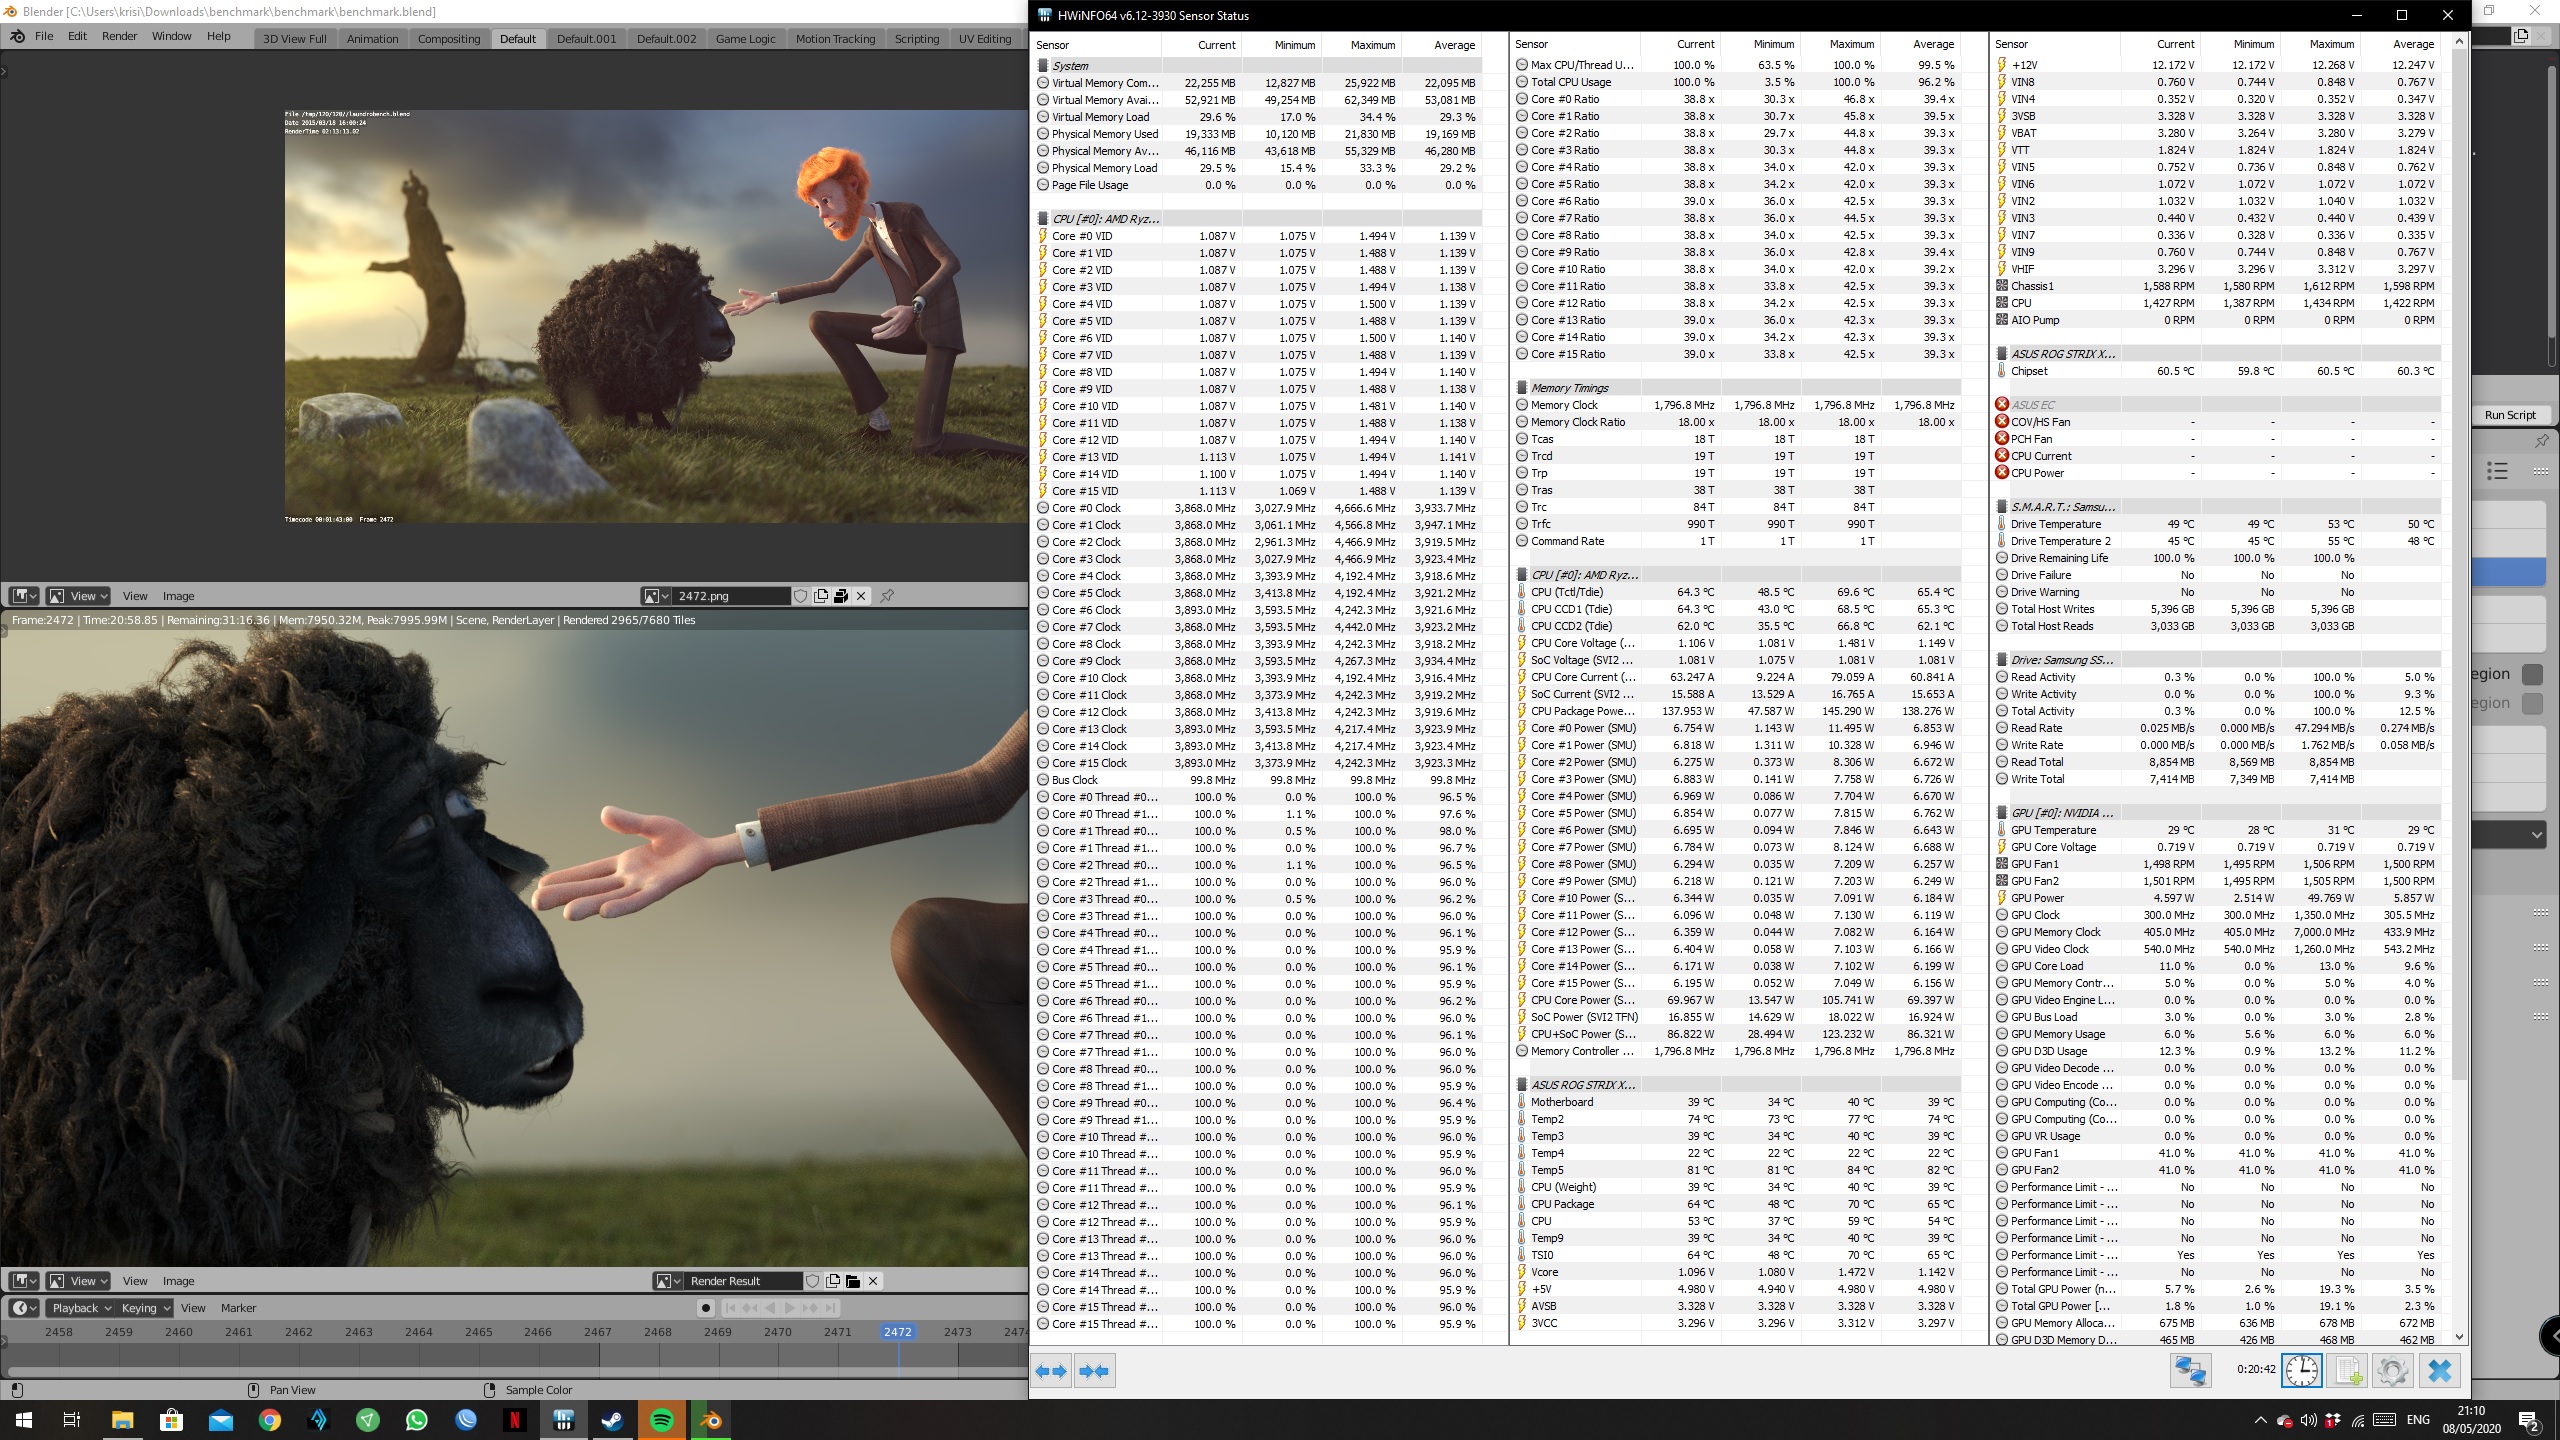
Task: Click the collapse columns arrows icon in HWiNFO
Action: (x=1094, y=1371)
